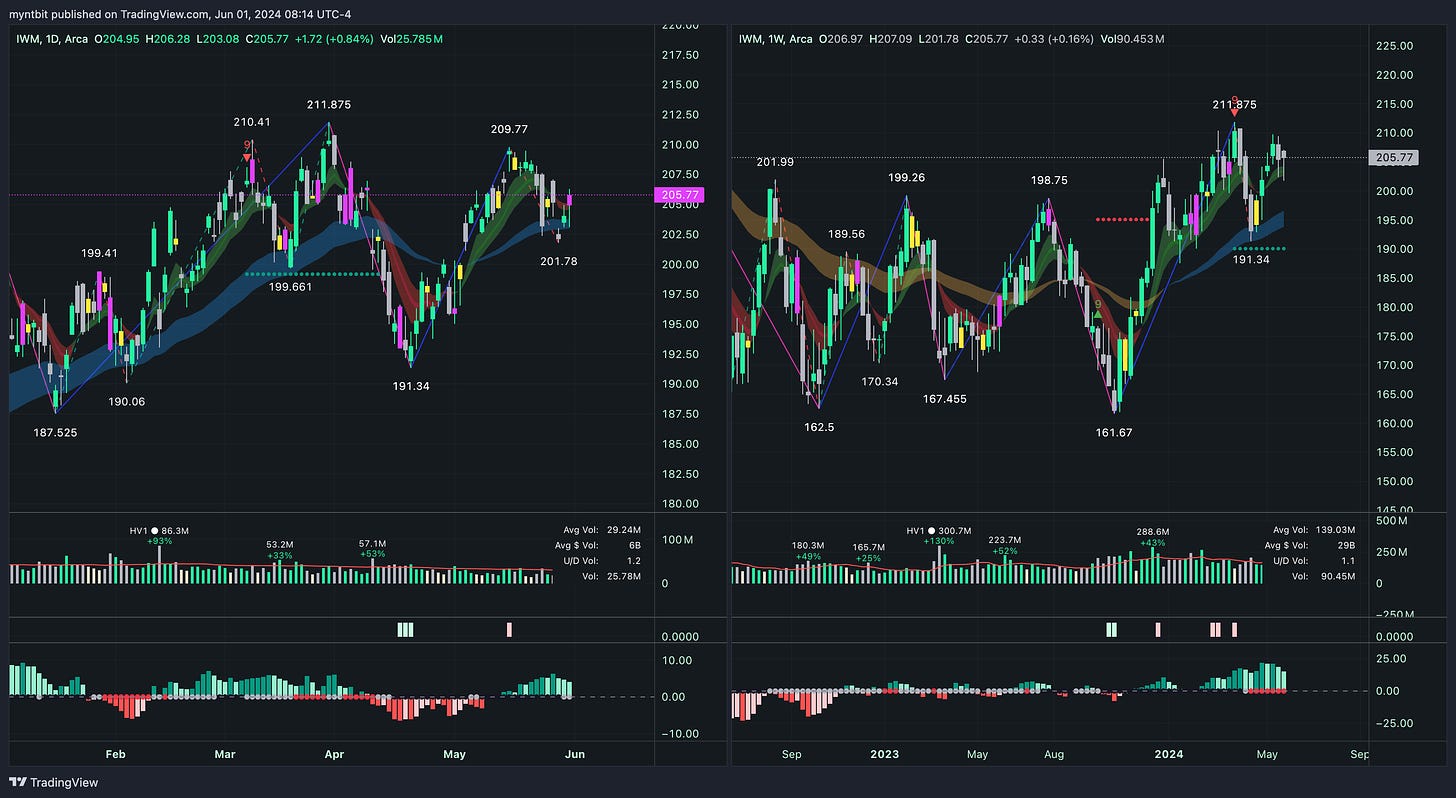1456x798 pixels.
Task: Select the 'IWM, 1W, Arca' symbol header
Action: coord(774,39)
